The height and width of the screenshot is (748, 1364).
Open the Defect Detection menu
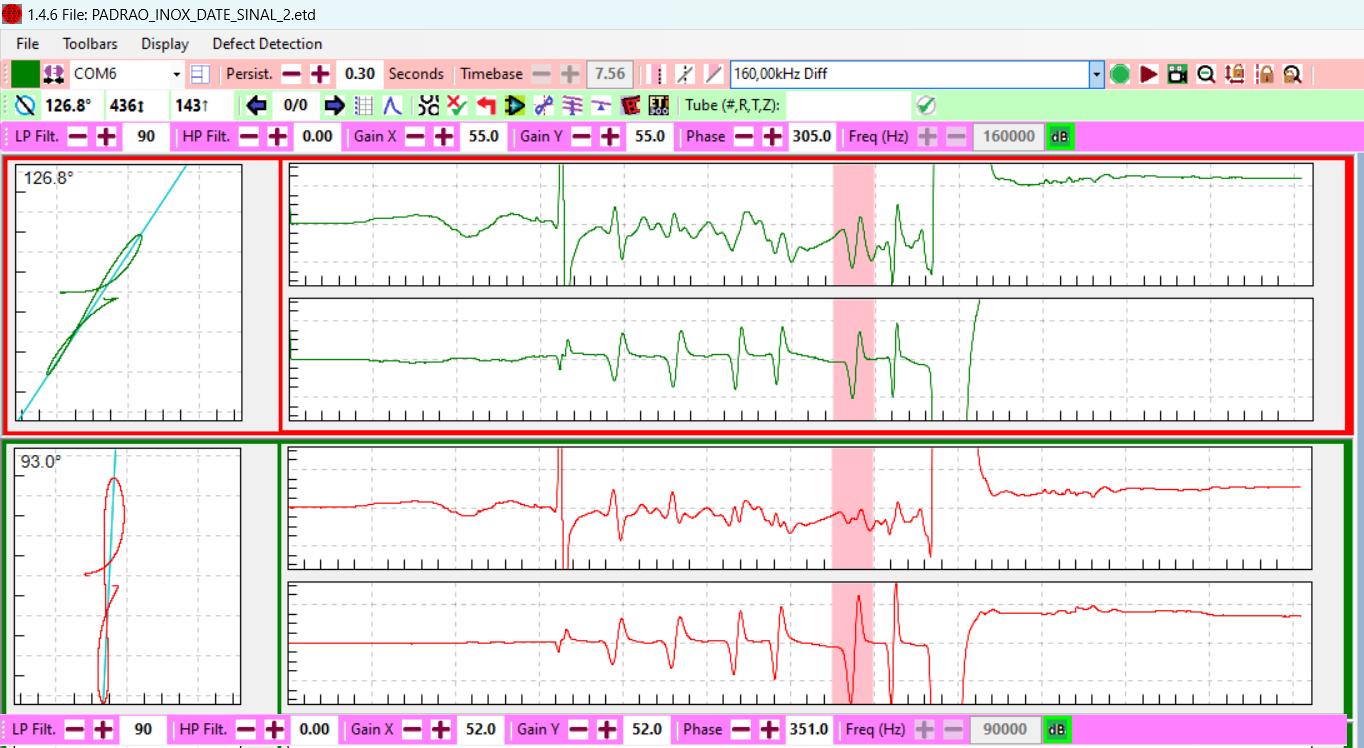click(267, 44)
